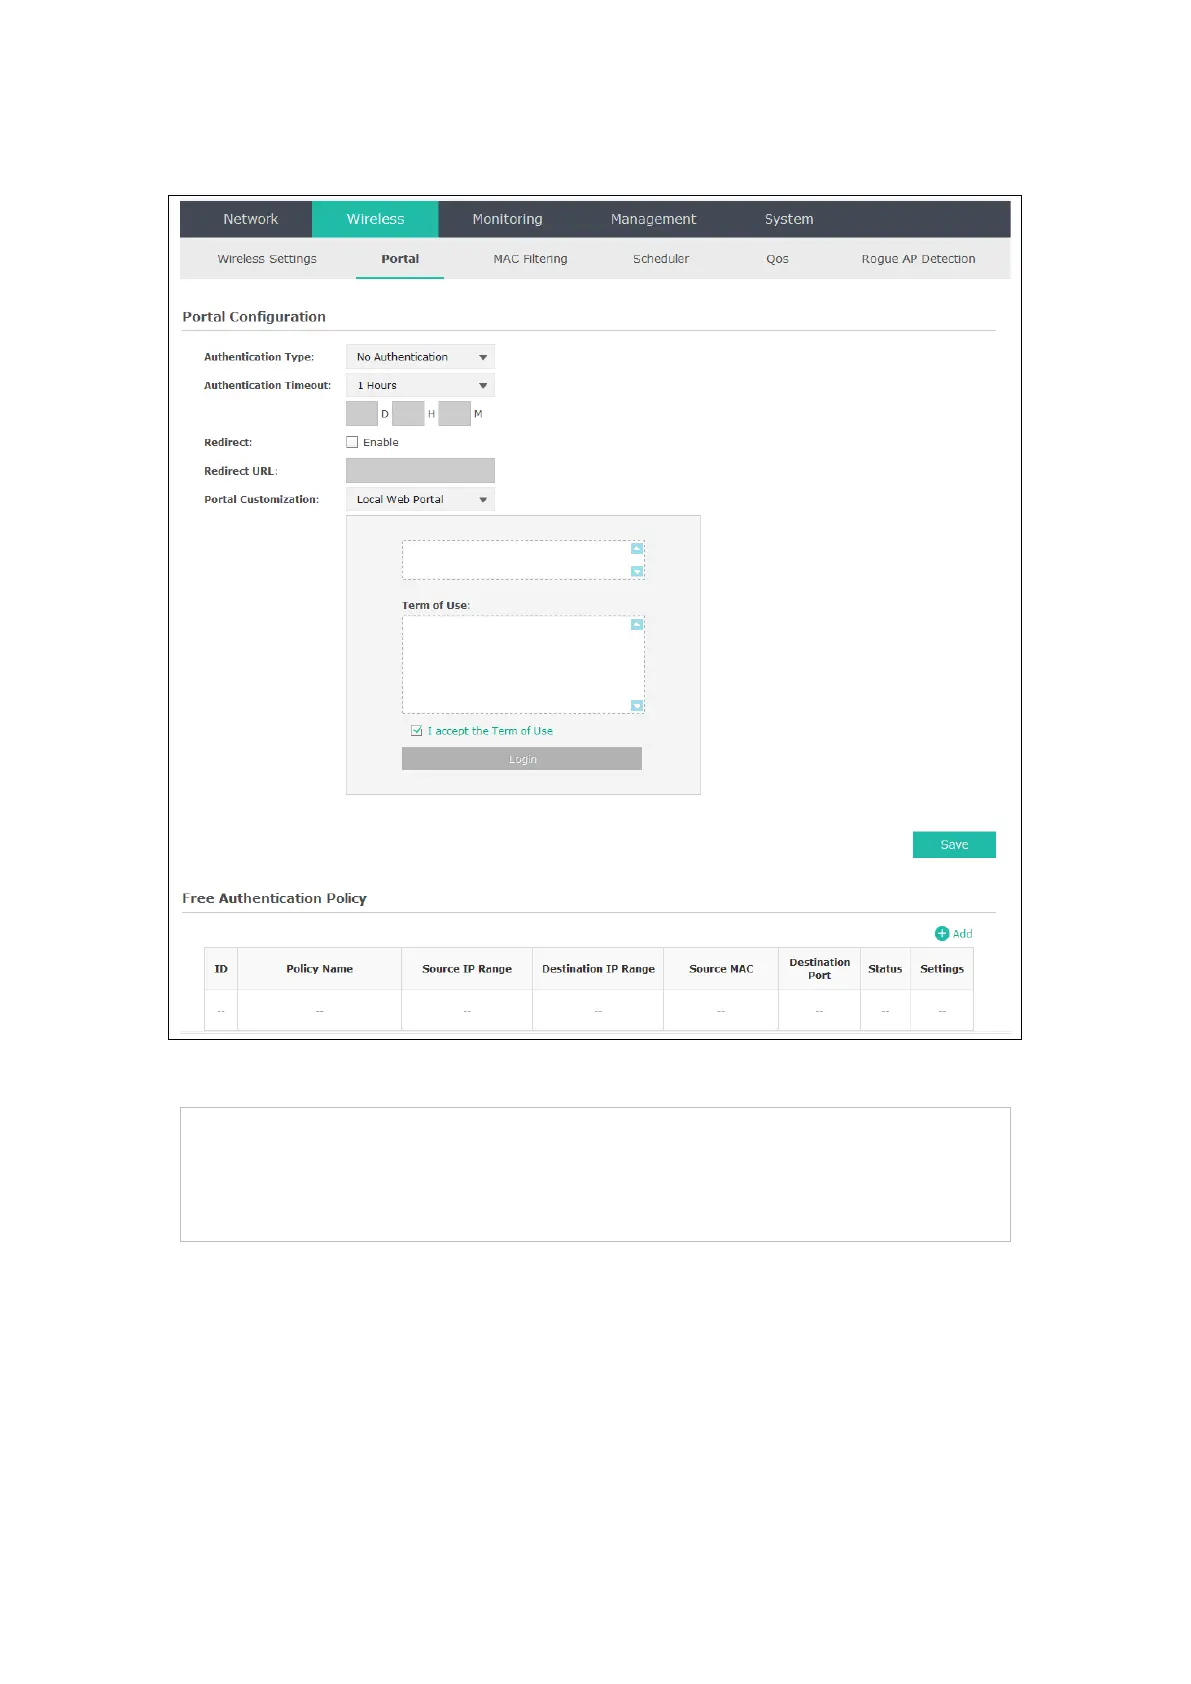
Task: Click the Policy Name column header
Action: (x=319, y=969)
